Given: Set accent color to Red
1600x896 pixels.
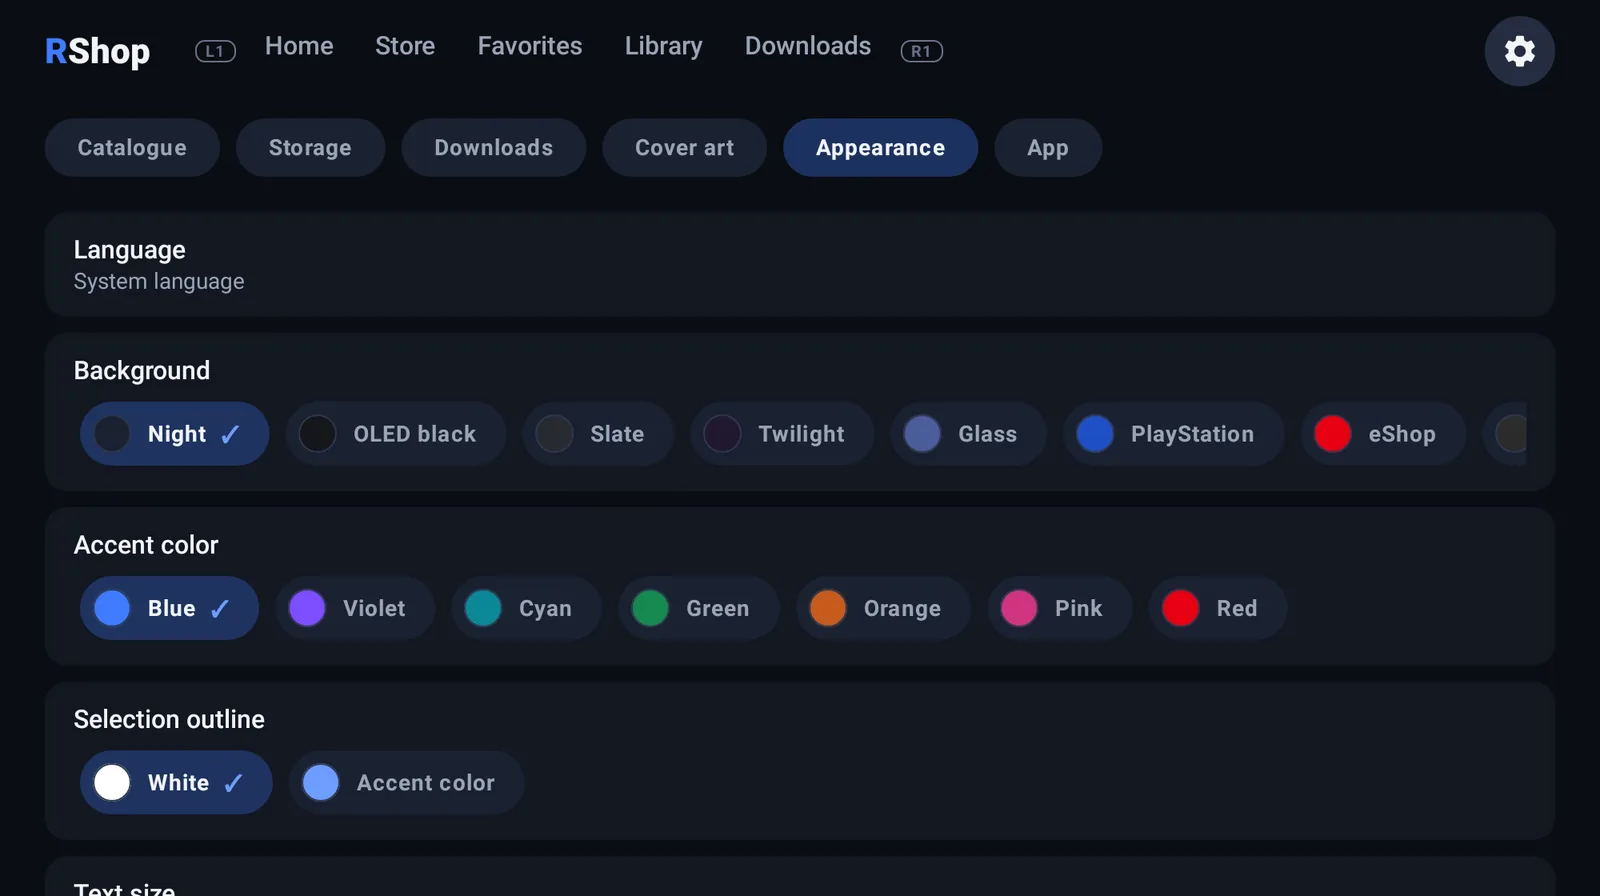Looking at the screenshot, I should point(1217,608).
